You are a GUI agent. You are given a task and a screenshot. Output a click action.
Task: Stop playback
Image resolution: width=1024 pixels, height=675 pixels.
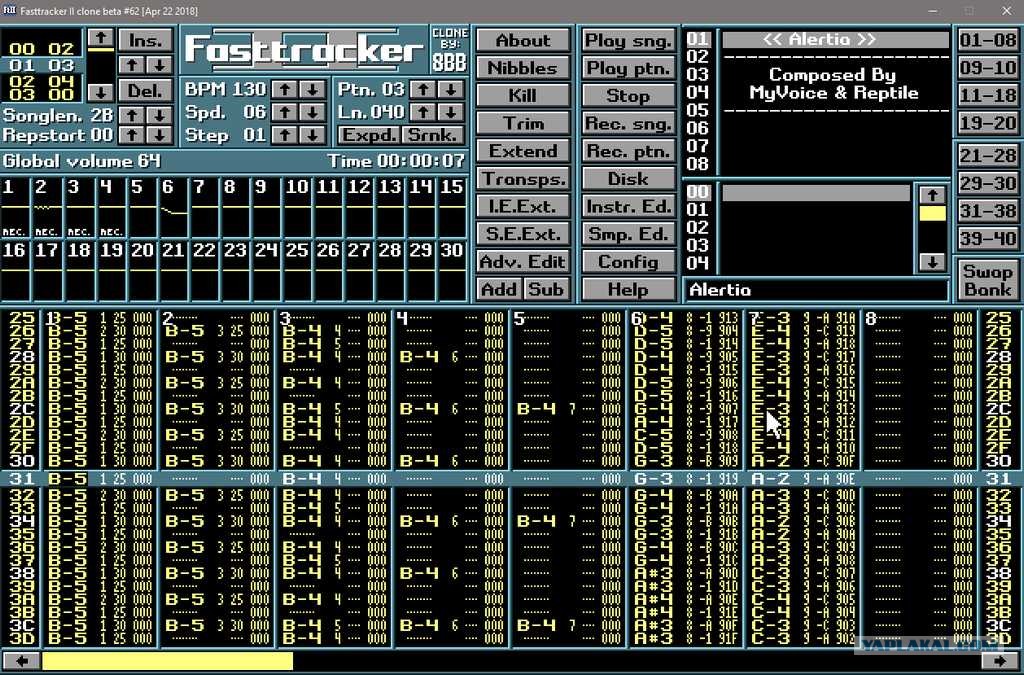(x=628, y=96)
